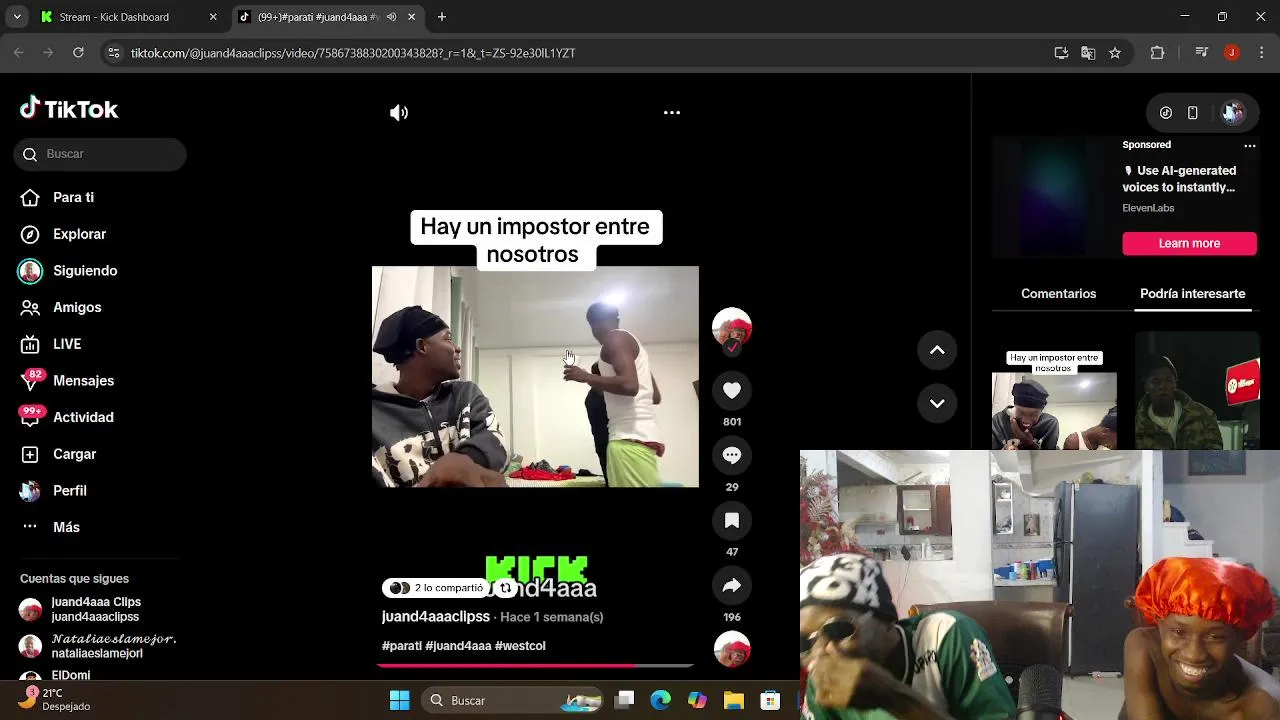Like the video with the heart icon

(x=732, y=390)
